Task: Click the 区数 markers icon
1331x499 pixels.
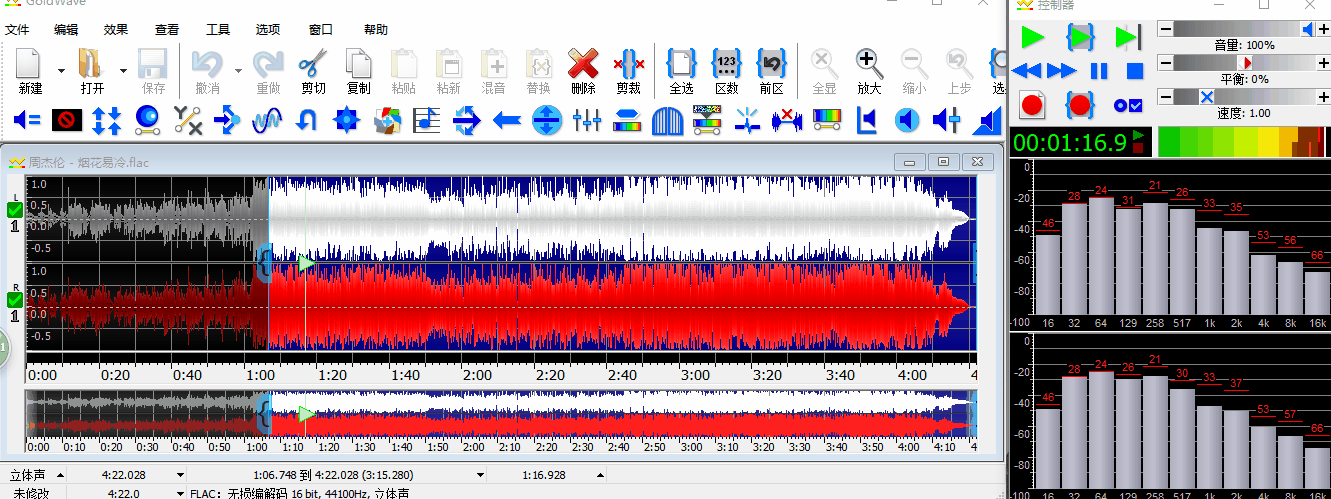Action: pos(727,72)
